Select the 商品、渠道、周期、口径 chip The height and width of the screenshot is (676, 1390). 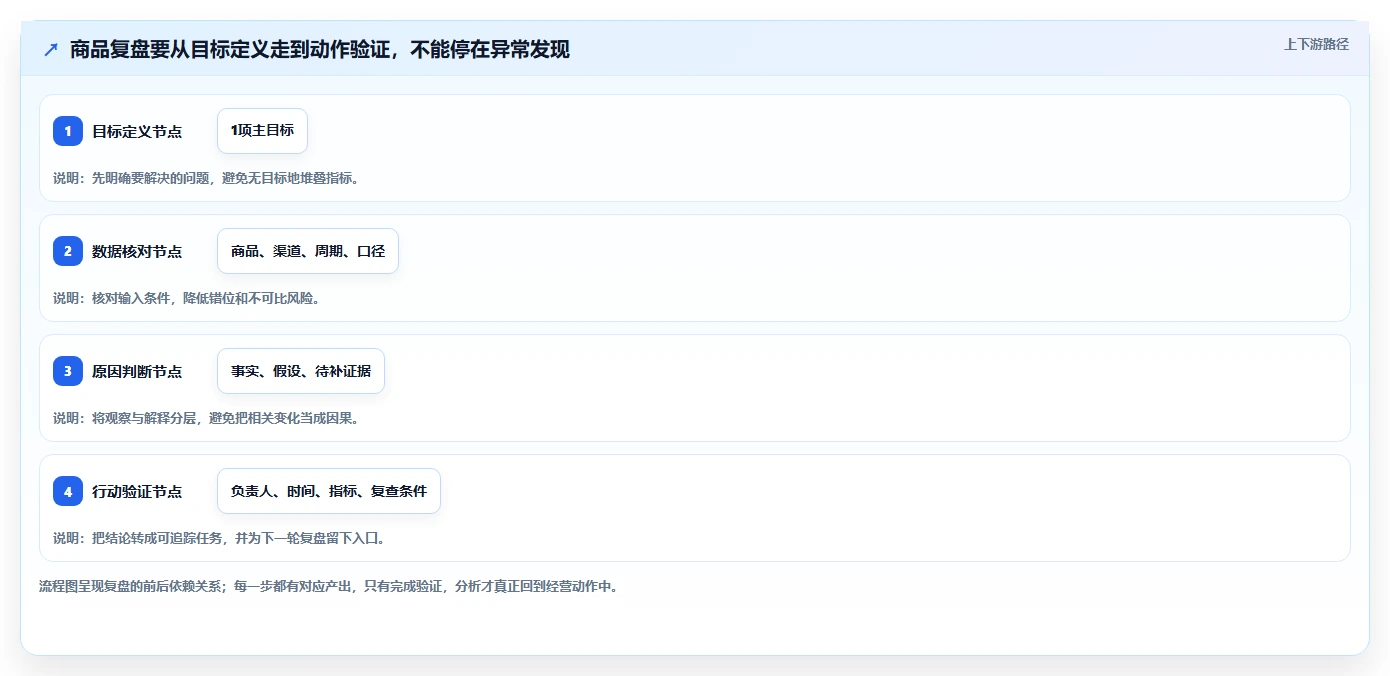(x=308, y=251)
